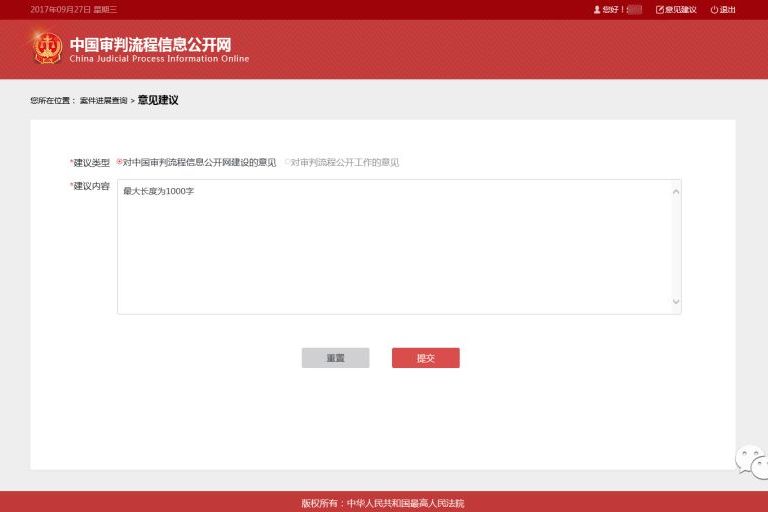Open the WeChat floating icon
768x512 pixels.
coord(752,461)
